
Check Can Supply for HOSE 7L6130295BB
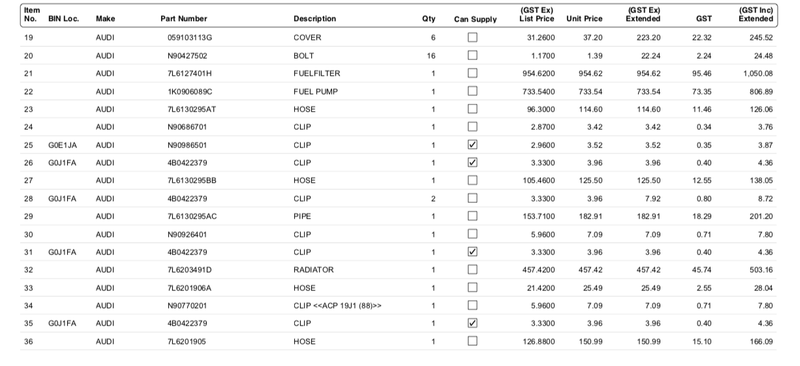click(472, 180)
